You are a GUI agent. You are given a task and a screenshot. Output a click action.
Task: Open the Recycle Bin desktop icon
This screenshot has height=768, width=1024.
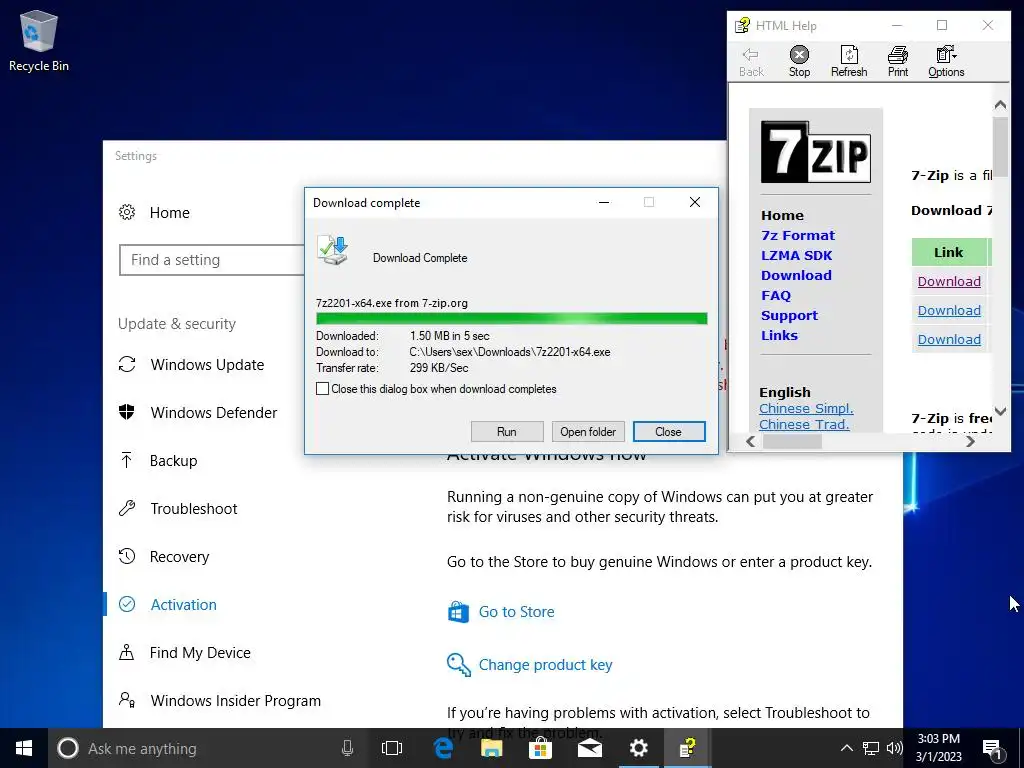click(x=39, y=40)
